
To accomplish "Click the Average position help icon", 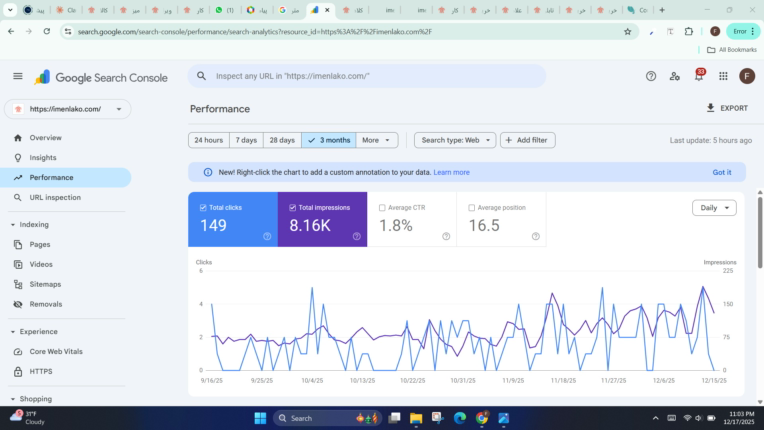I will (536, 236).
